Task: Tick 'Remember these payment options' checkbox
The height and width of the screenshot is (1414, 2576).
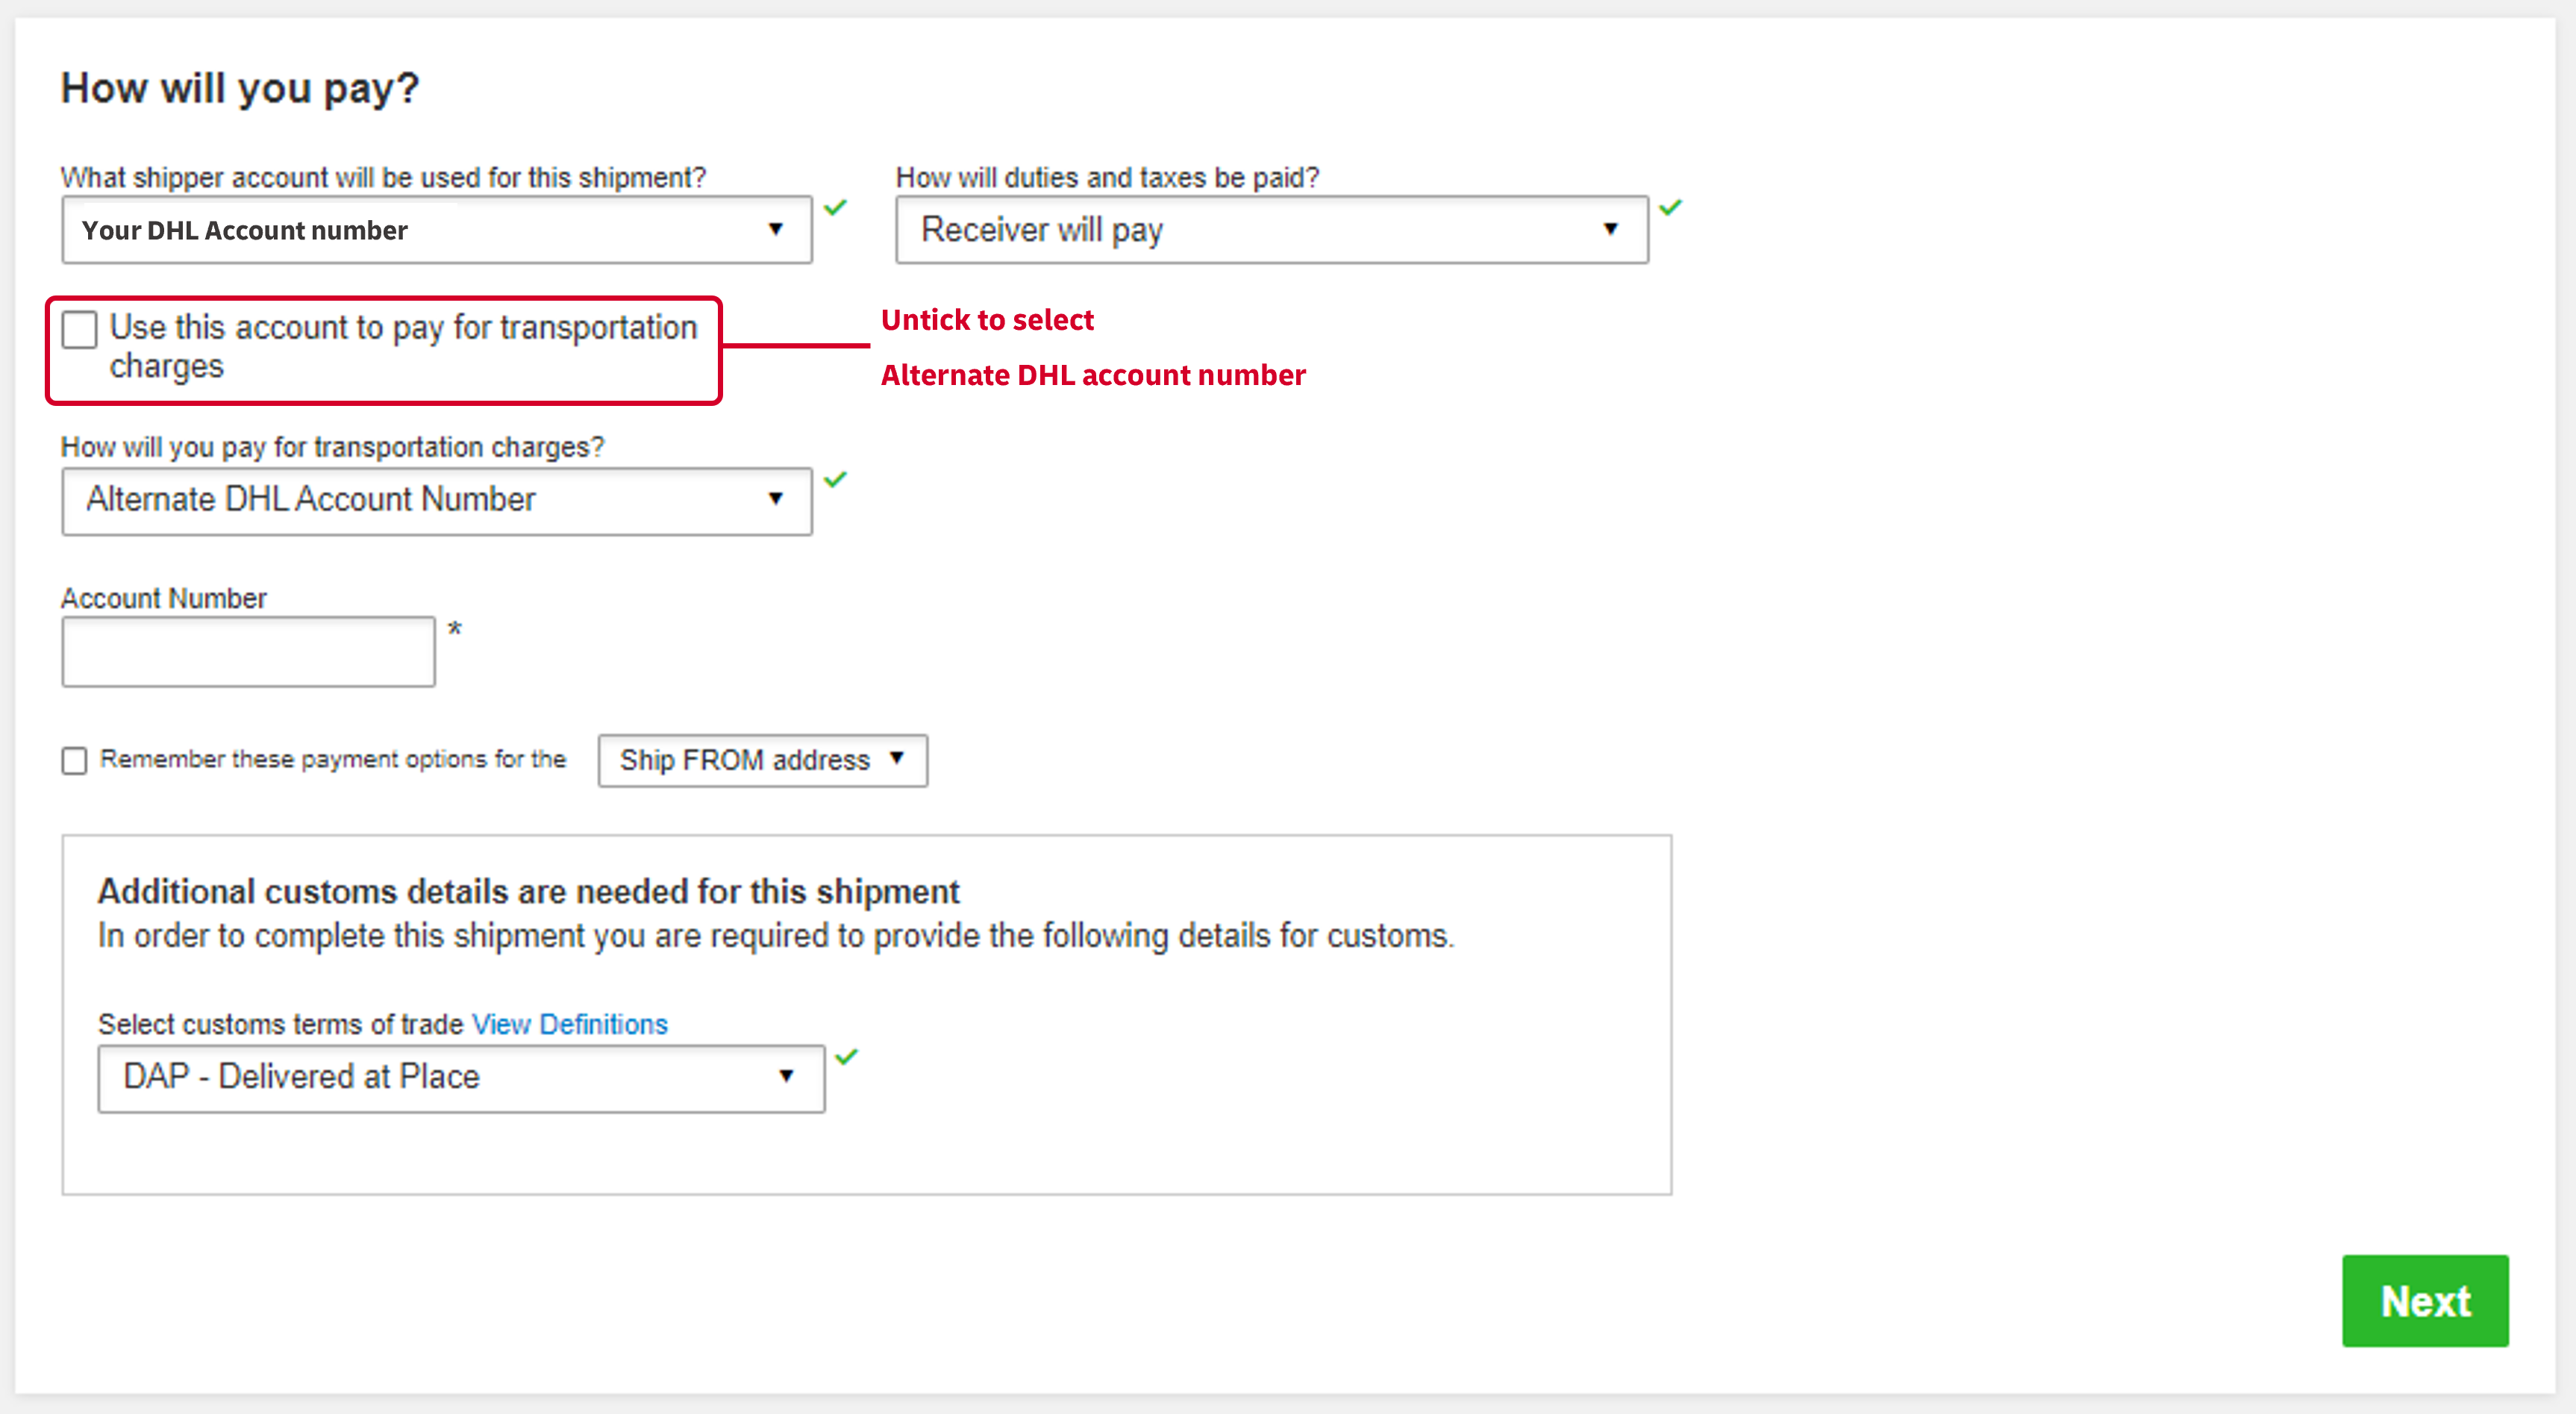Action: coord(74,760)
